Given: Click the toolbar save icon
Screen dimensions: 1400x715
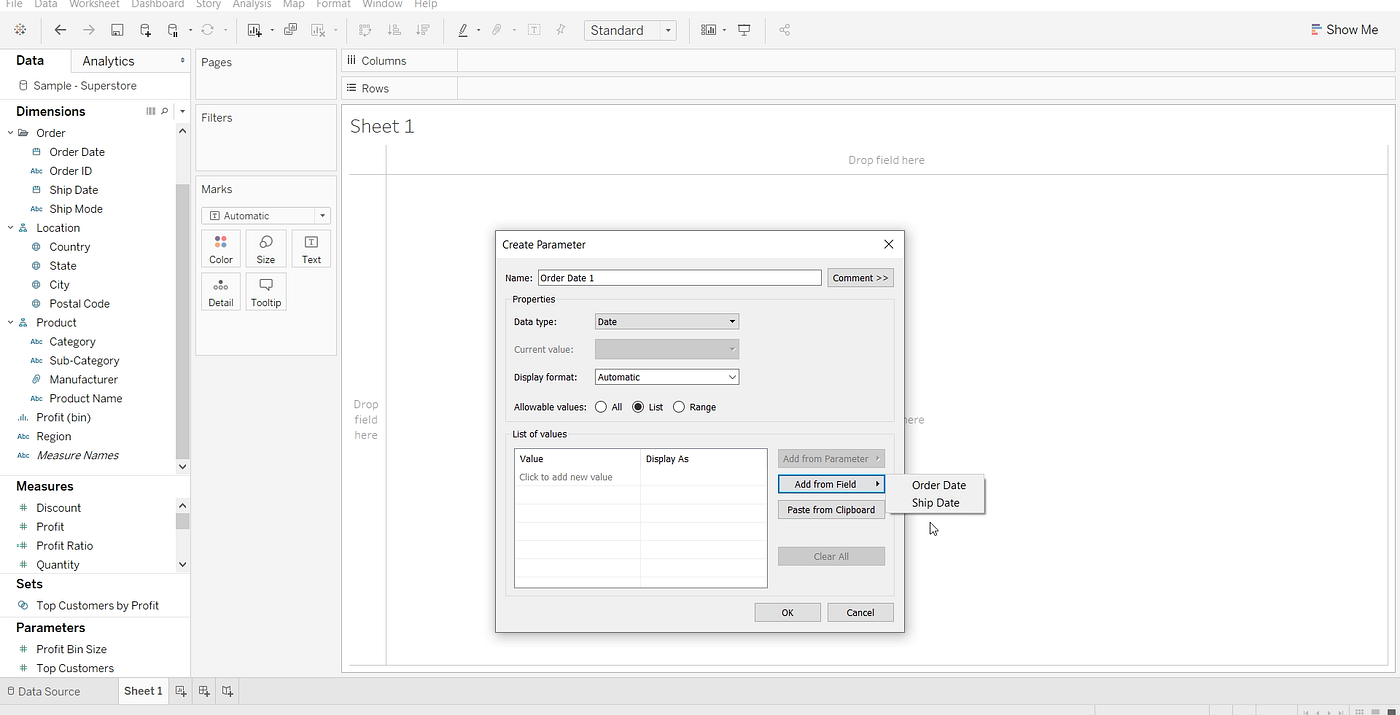Looking at the screenshot, I should 118,30.
